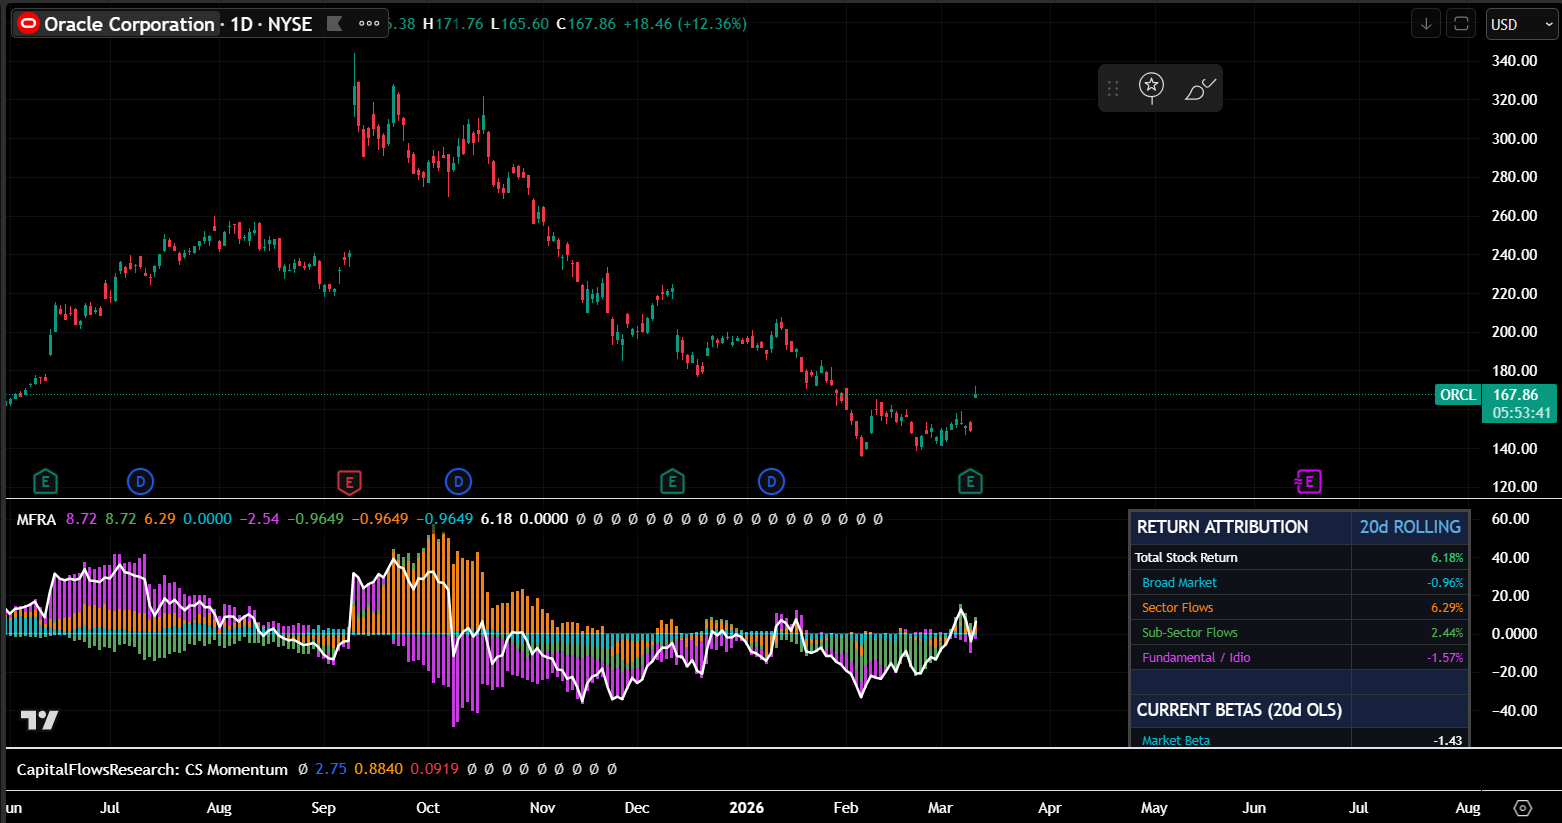Viewport: 1562px width, 823px height.
Task: Click the 60.00 MFRA pane axis label
Action: pos(1510,519)
